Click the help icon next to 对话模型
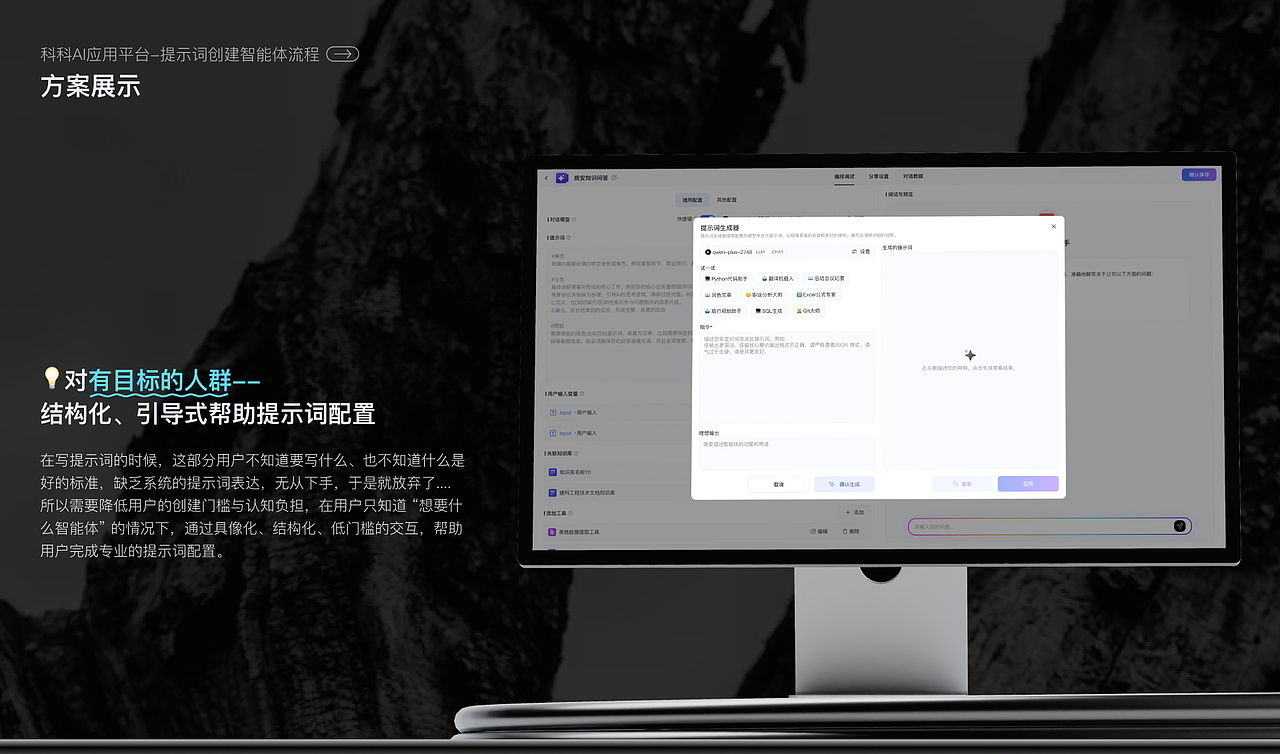Viewport: 1280px width, 754px height. pyautogui.click(x=575, y=219)
